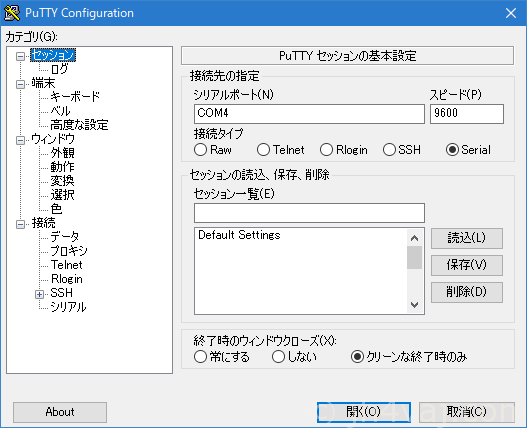Click the PuTTY icon in title bar
The width and height of the screenshot is (527, 428).
(12, 13)
